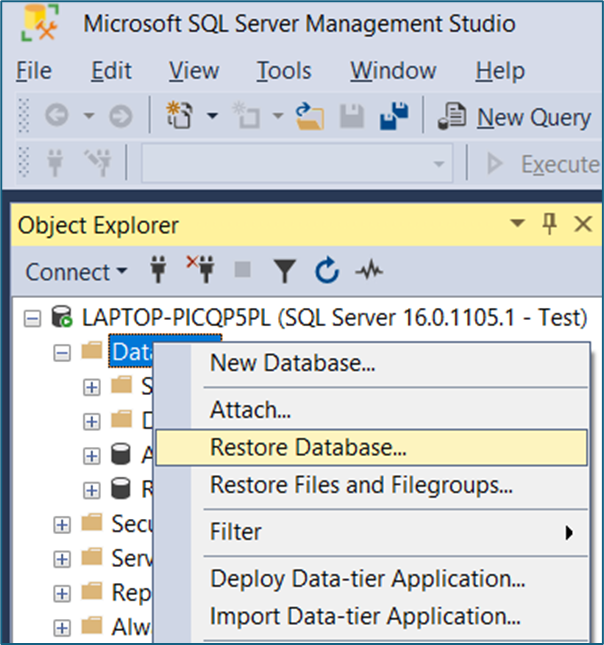Choose Restore Database... from context menu

point(372,448)
